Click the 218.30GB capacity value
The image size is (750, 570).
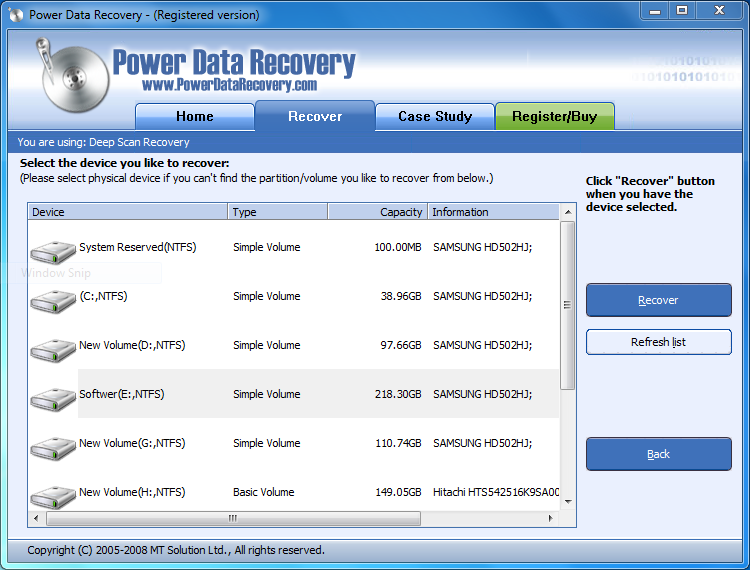pyautogui.click(x=398, y=394)
